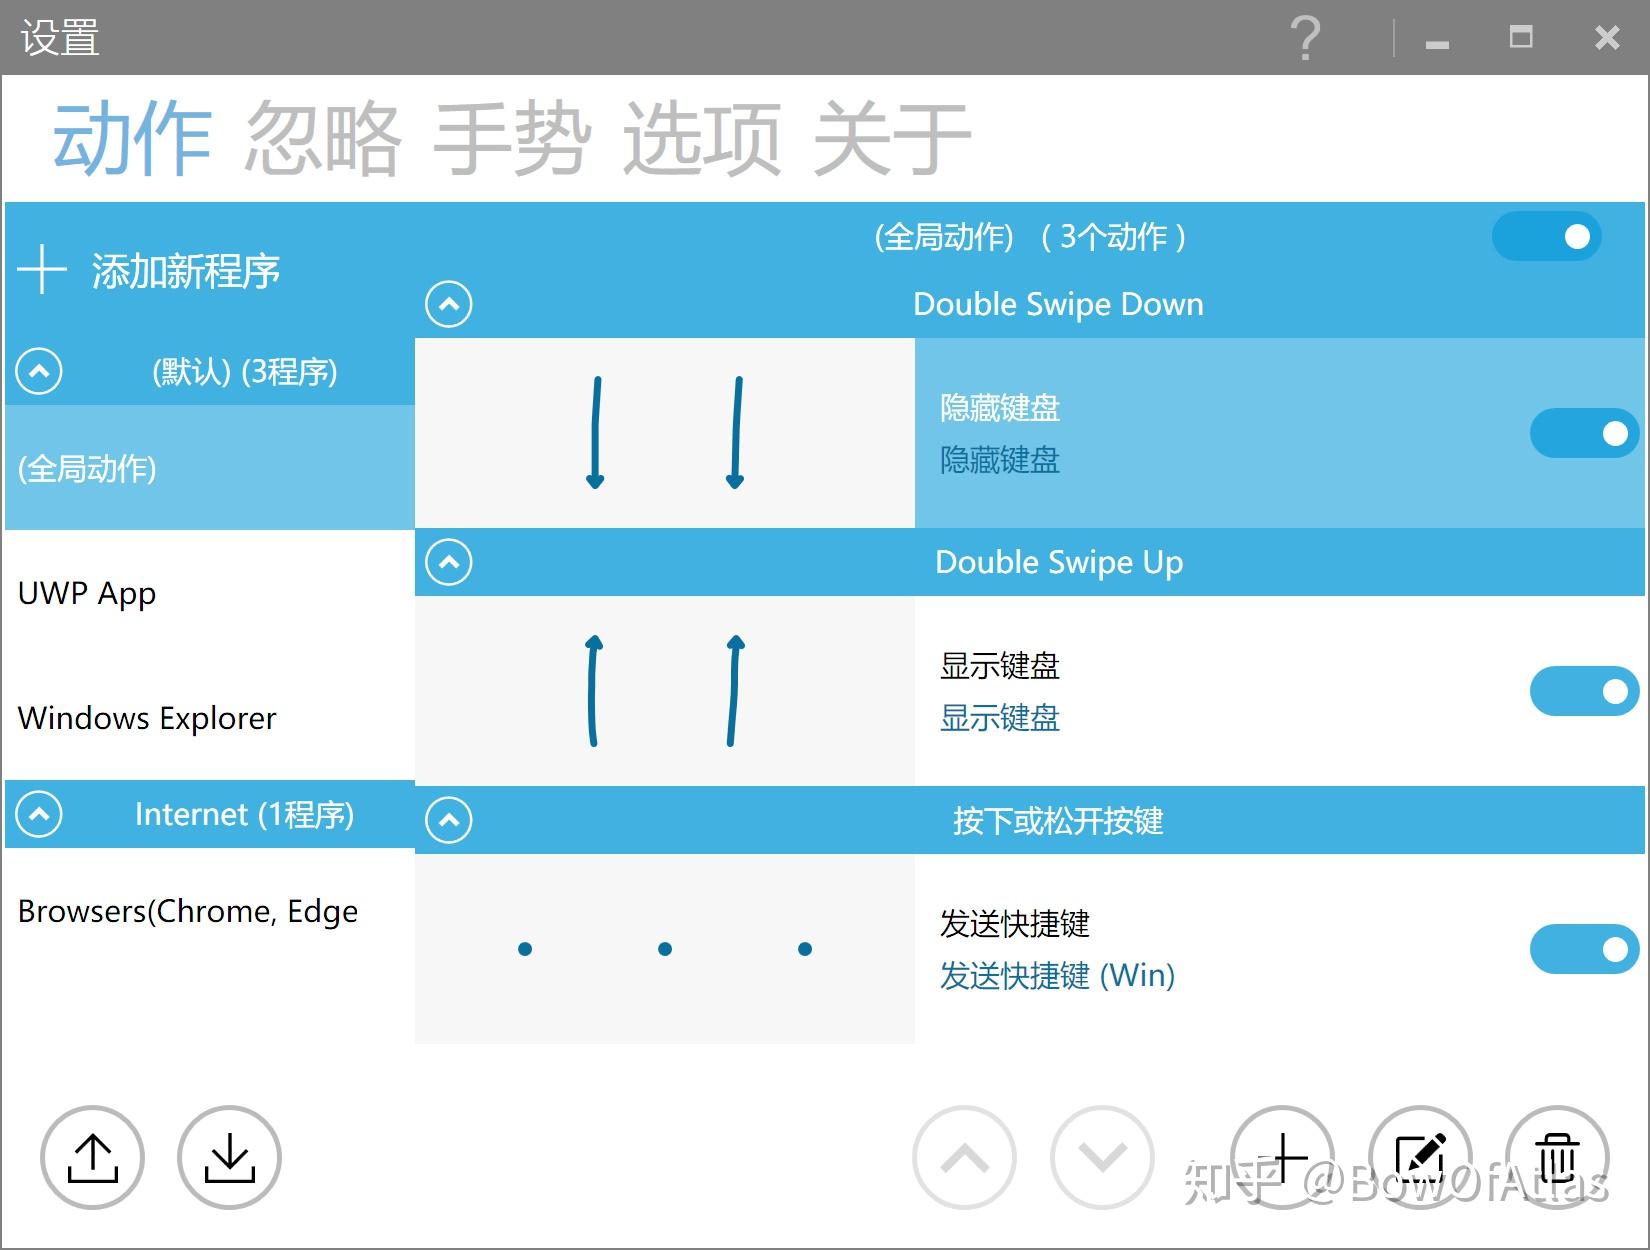Image resolution: width=1650 pixels, height=1250 pixels.
Task: Click the import (download) icon button
Action: (x=229, y=1157)
